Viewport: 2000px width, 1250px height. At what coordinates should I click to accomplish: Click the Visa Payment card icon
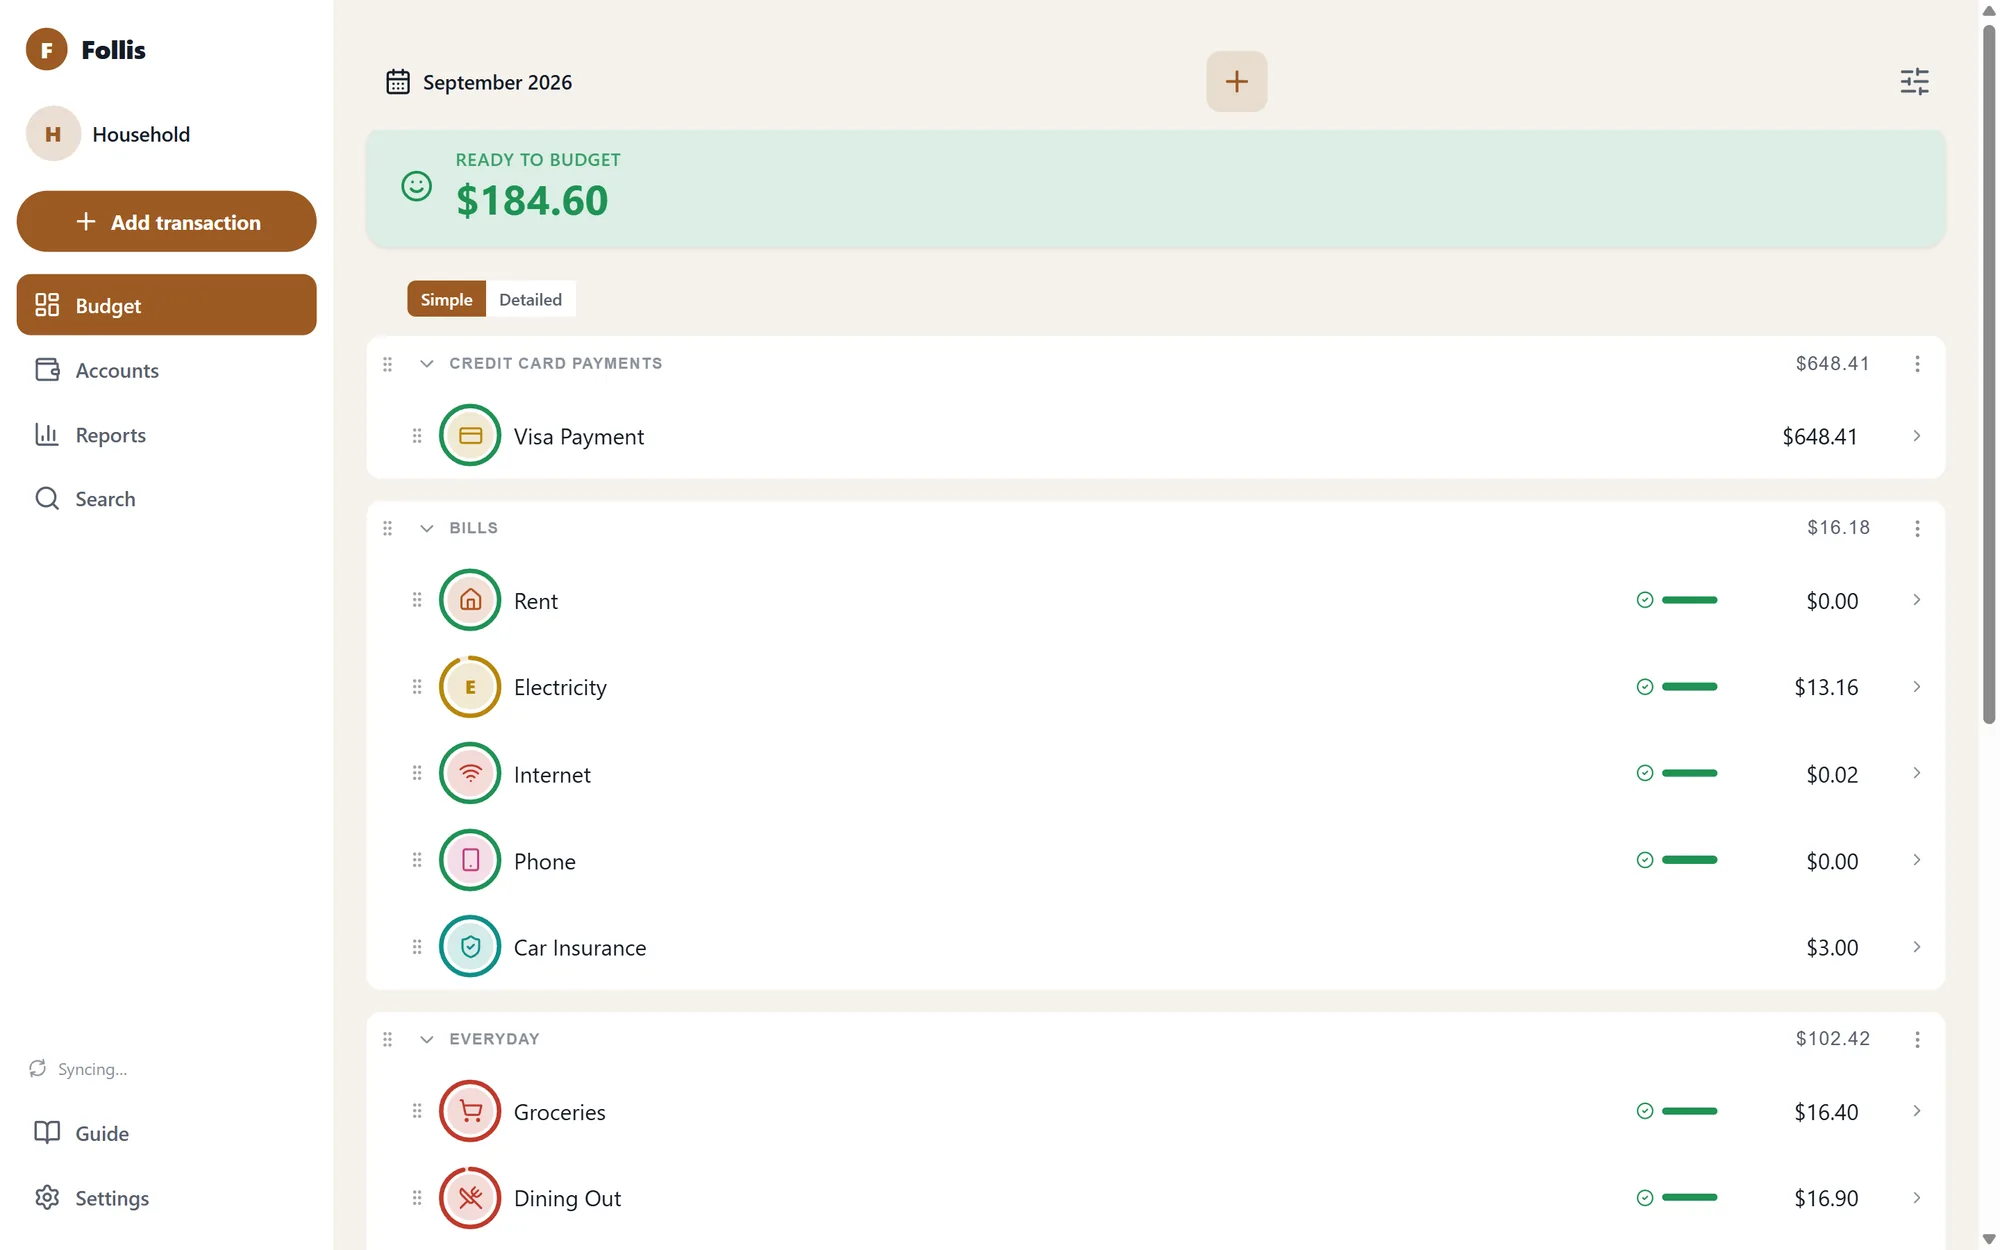pos(470,436)
